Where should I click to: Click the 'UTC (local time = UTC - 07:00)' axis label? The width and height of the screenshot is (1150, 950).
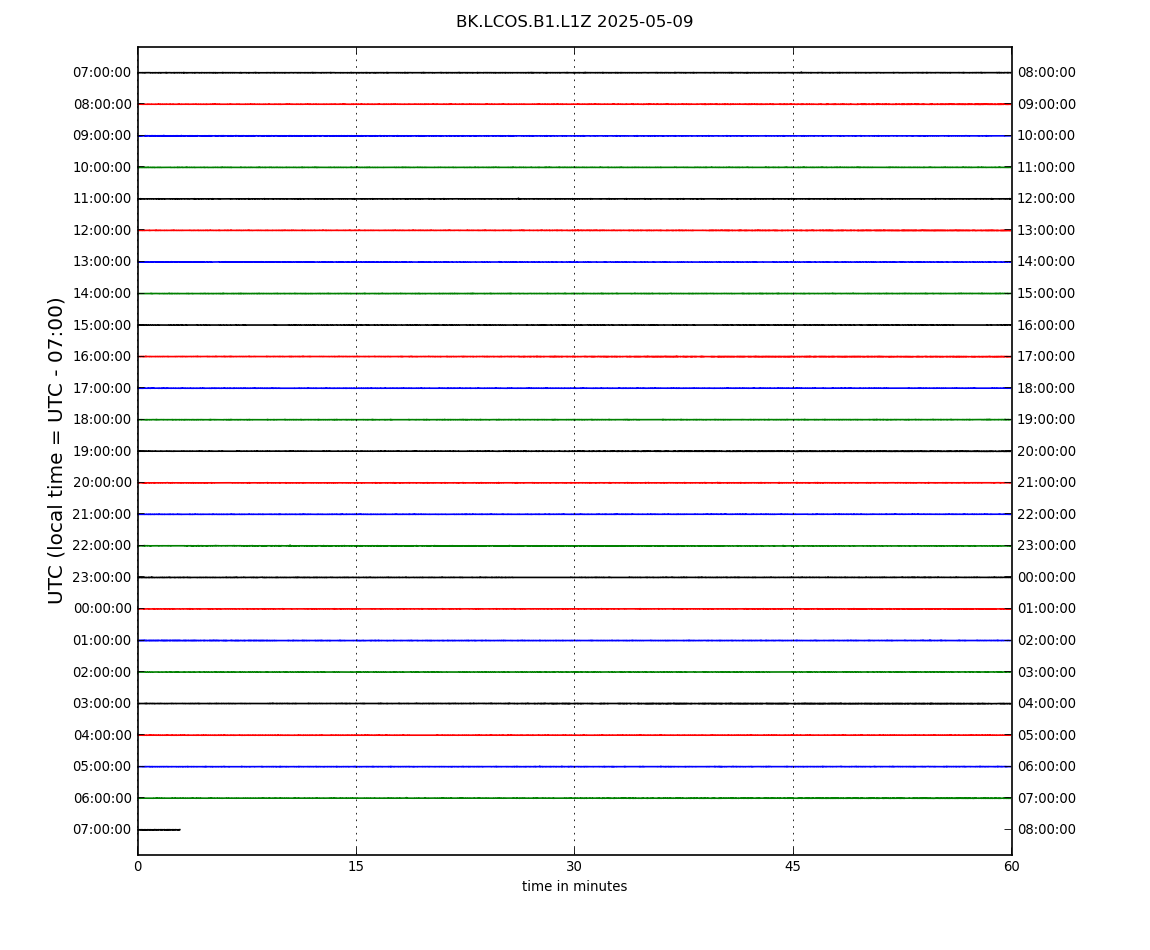tap(56, 450)
